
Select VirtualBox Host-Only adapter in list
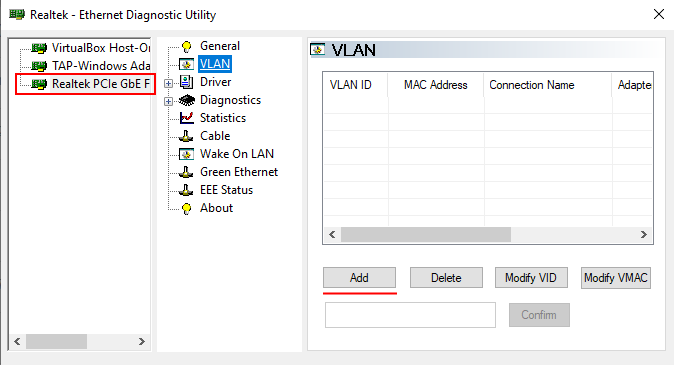click(x=101, y=48)
